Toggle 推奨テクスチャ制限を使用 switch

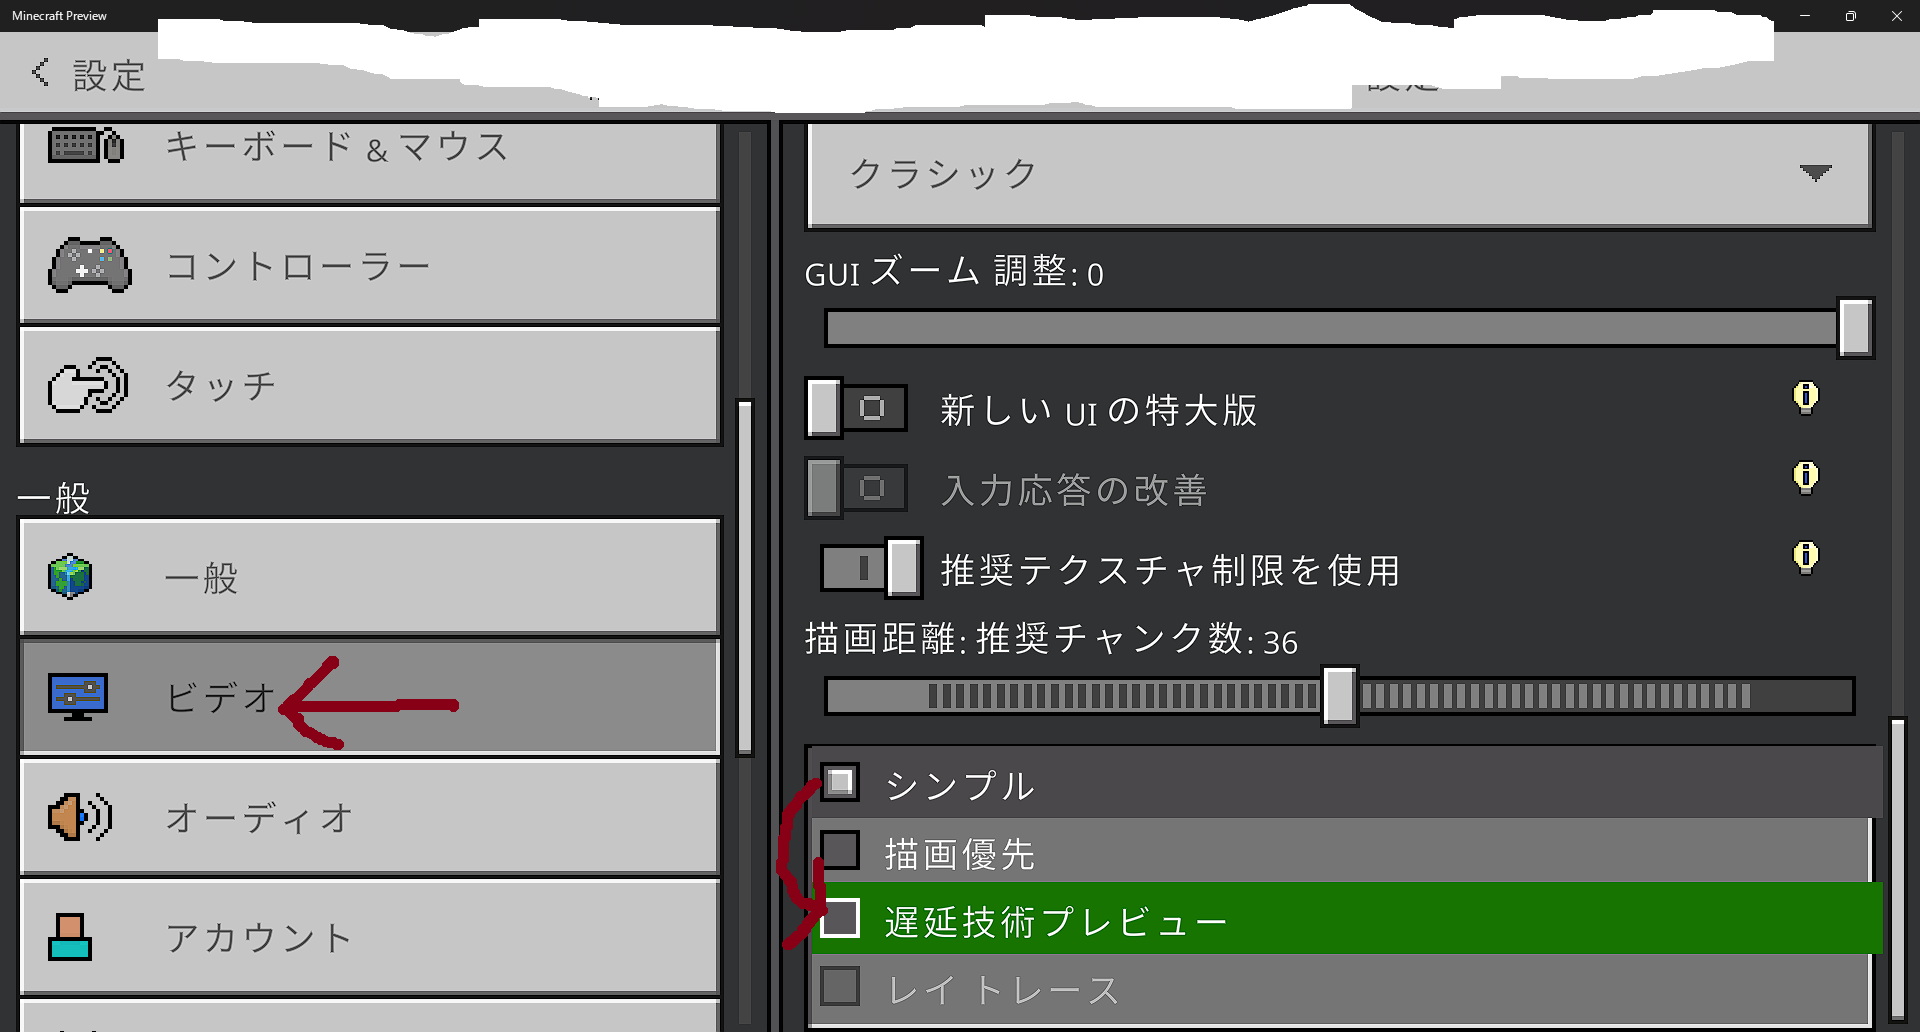[x=871, y=568]
